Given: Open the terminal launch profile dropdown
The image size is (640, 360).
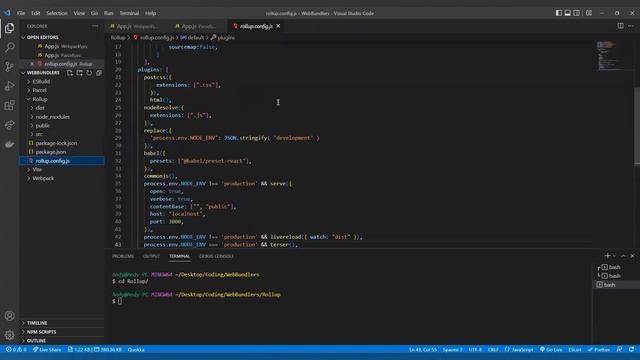Looking at the screenshot, I should tap(614, 256).
